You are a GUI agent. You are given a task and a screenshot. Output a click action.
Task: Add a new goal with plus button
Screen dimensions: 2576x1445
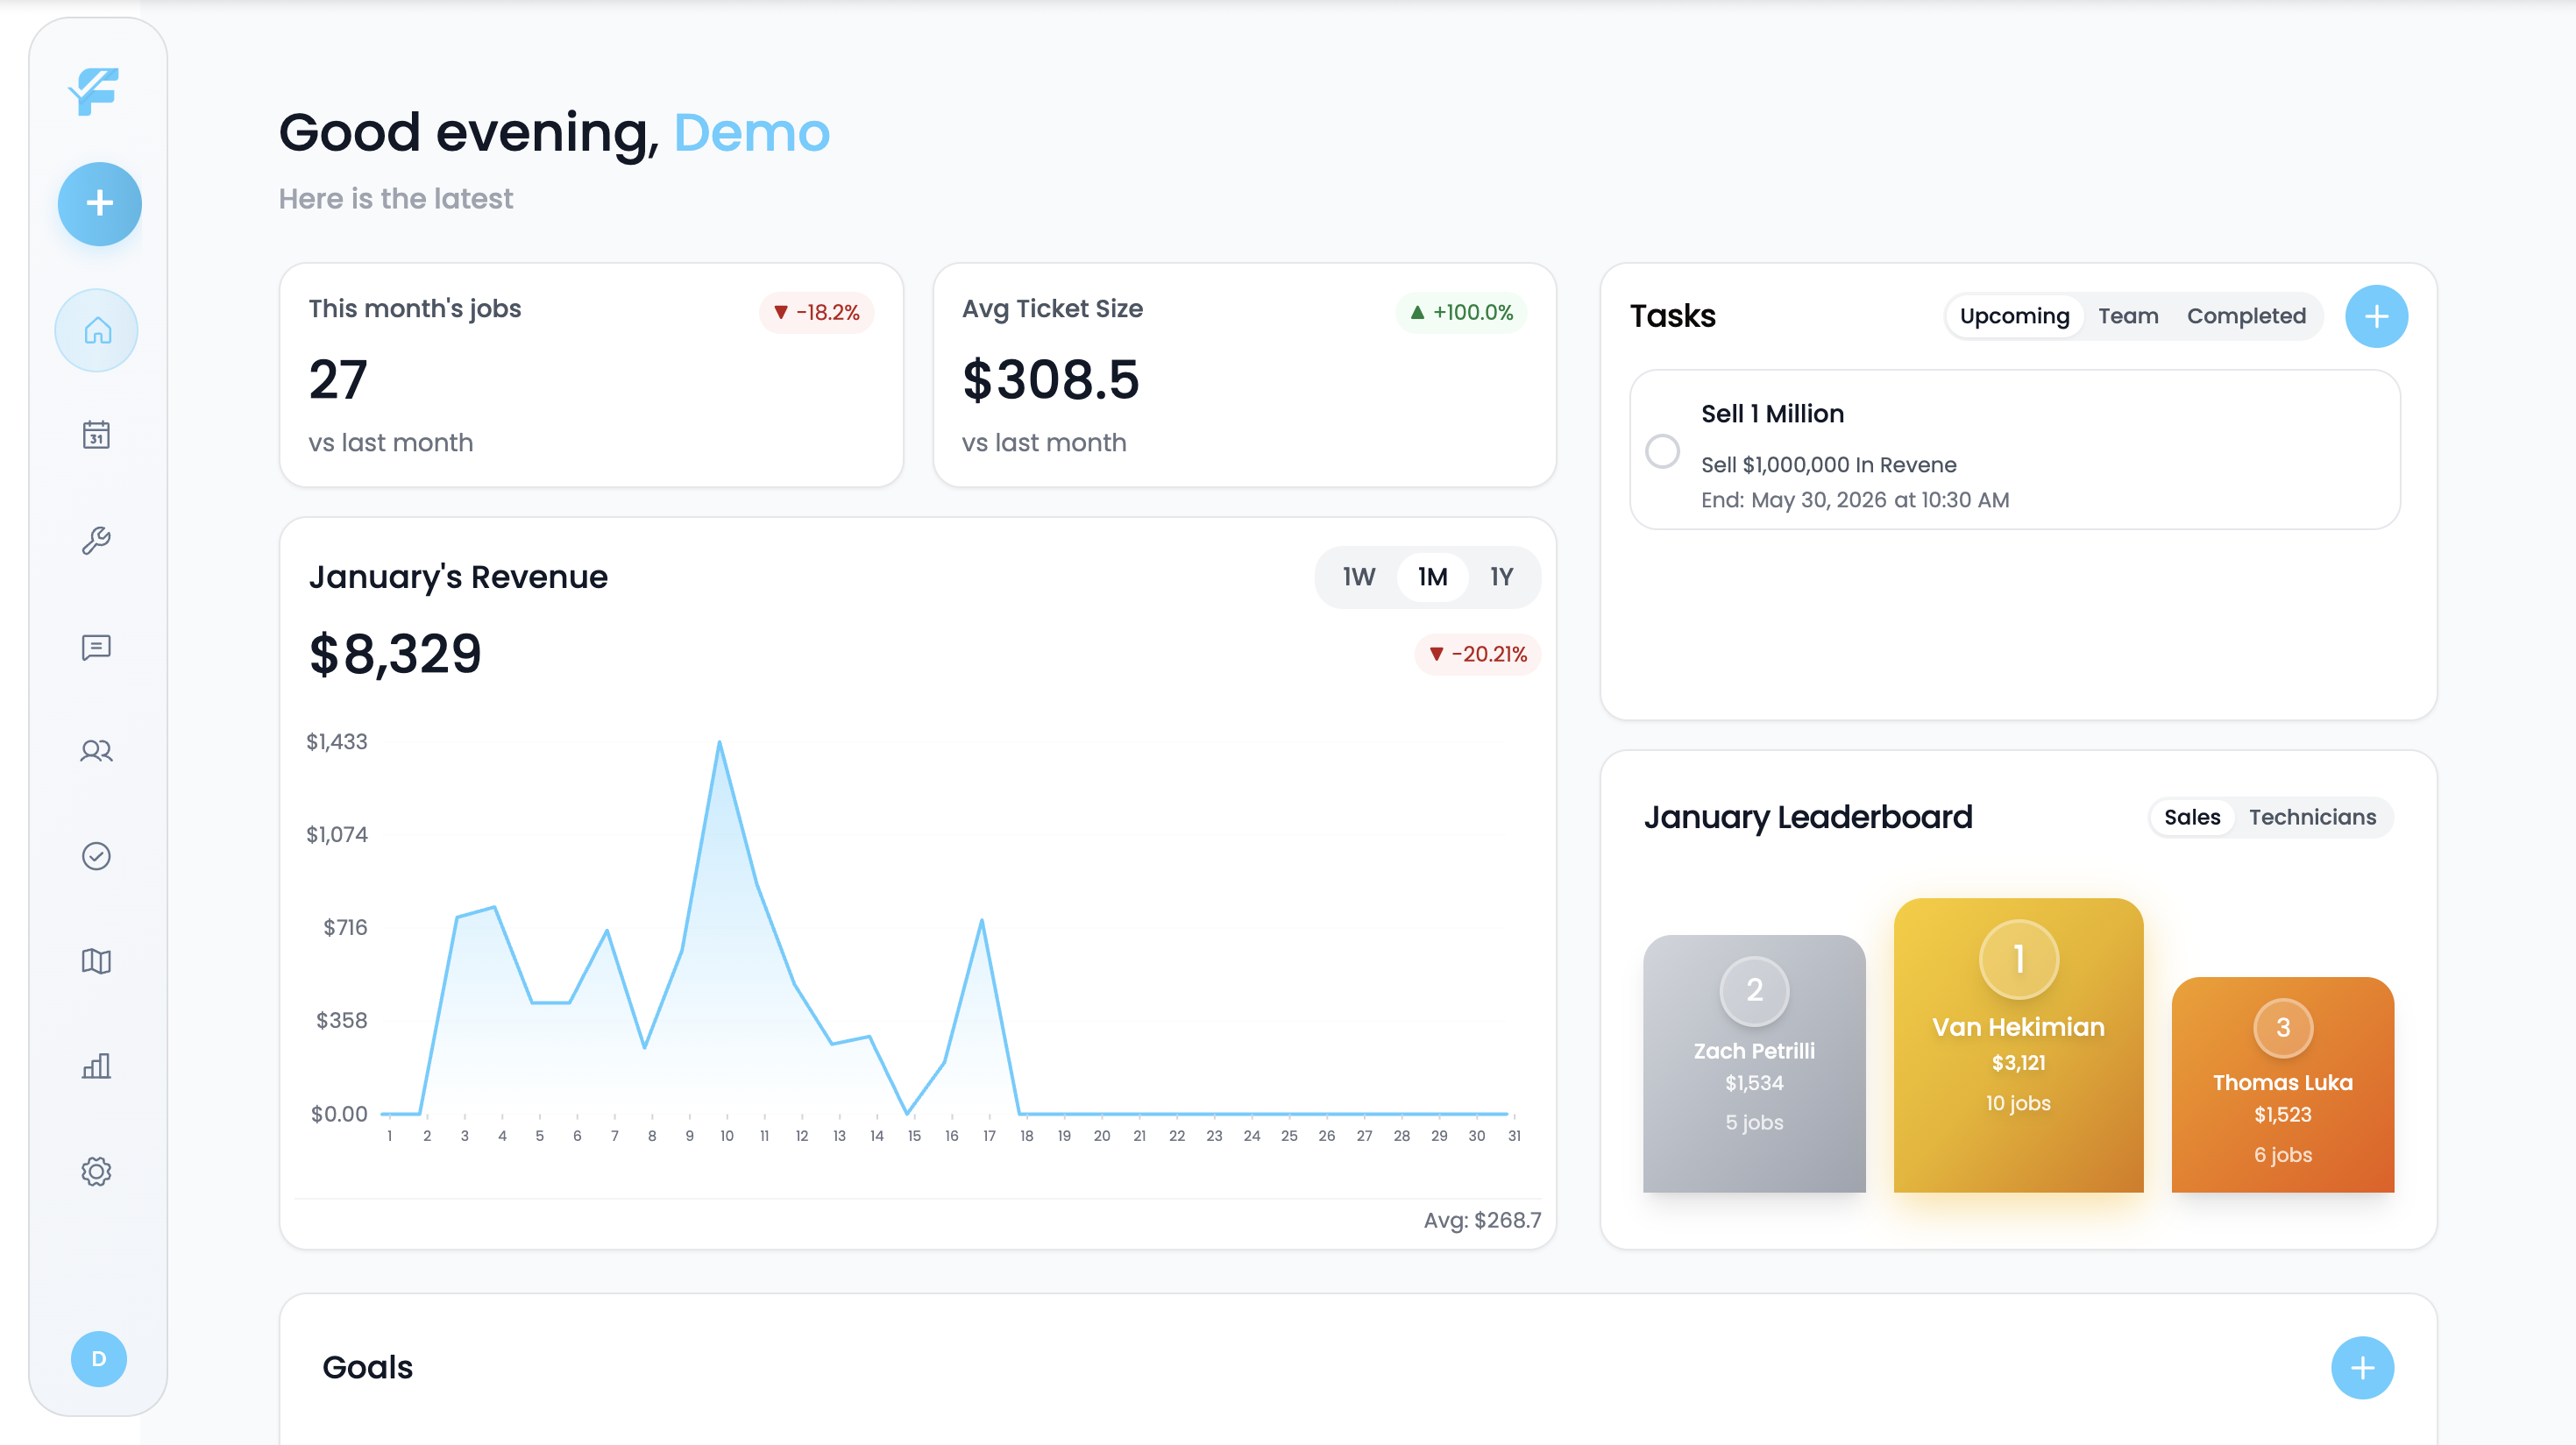coord(2362,1367)
